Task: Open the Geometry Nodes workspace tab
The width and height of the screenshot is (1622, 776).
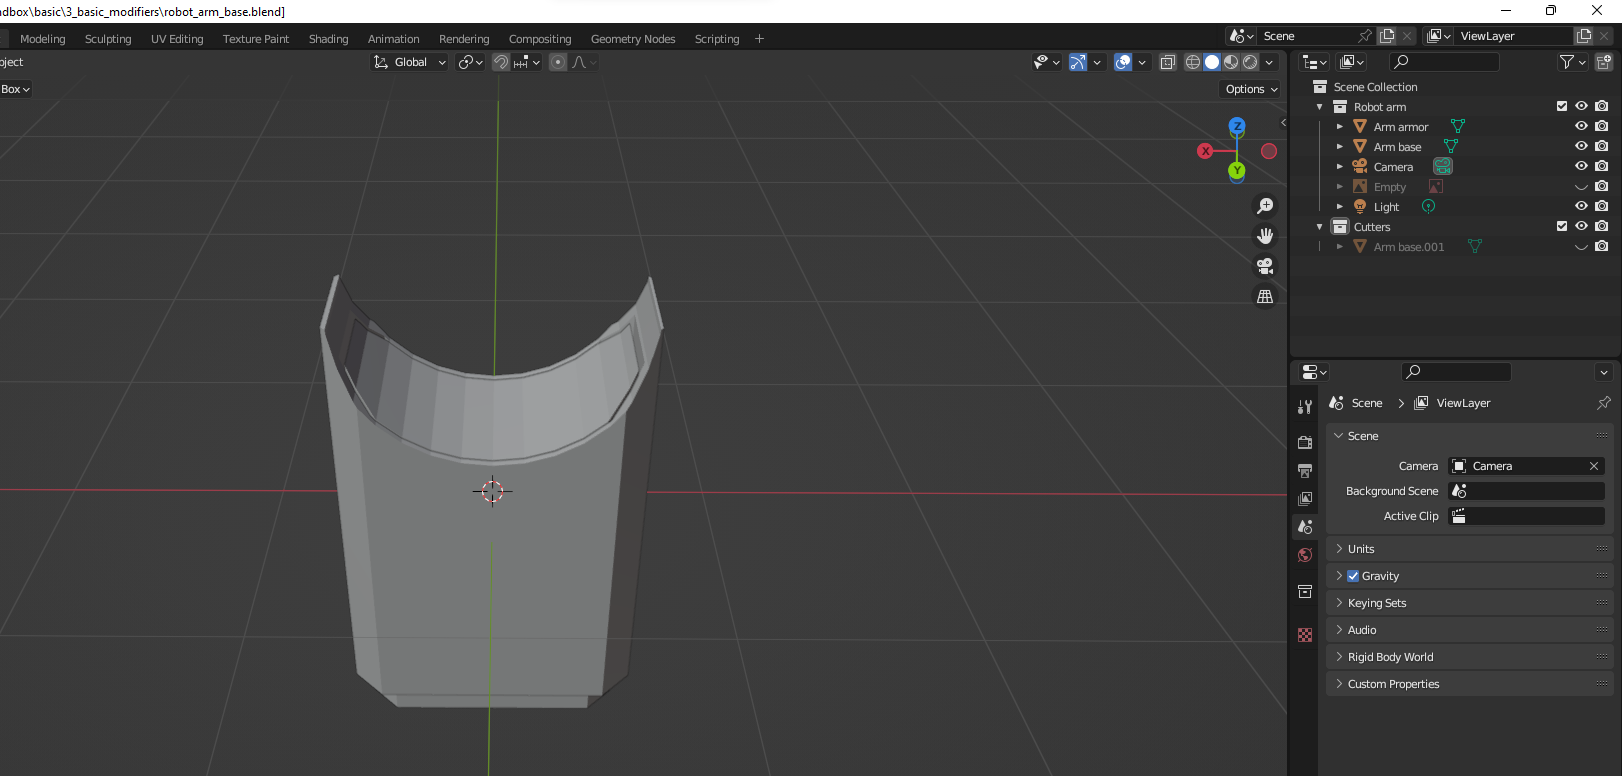Action: pyautogui.click(x=632, y=39)
